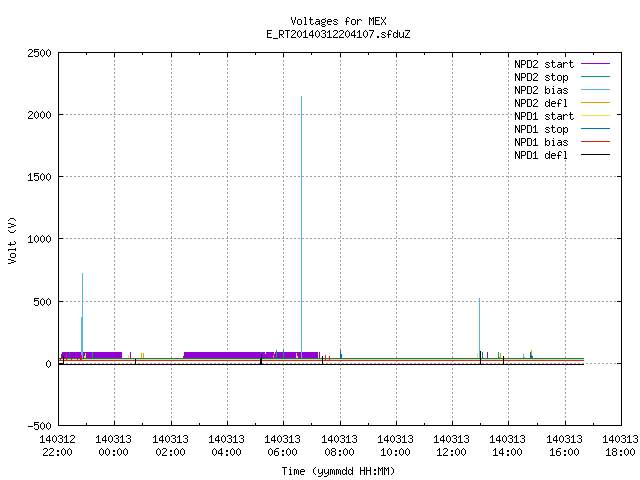640x480 pixels.
Task: Click the 140312 22:00 time tick label
Action: point(58,446)
